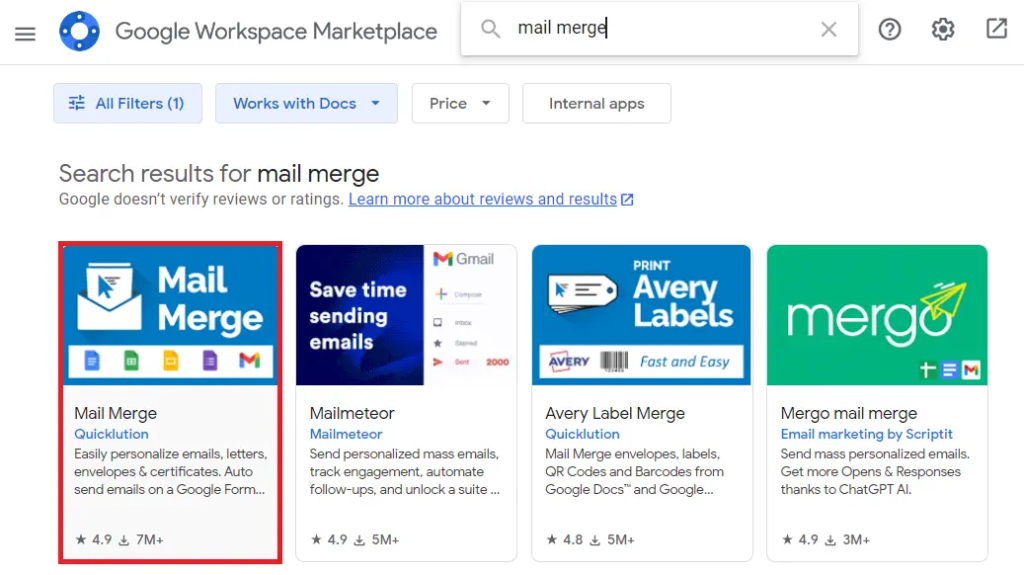1024x575 pixels.
Task: Click Email marketing by Scriptit link
Action: click(x=866, y=434)
